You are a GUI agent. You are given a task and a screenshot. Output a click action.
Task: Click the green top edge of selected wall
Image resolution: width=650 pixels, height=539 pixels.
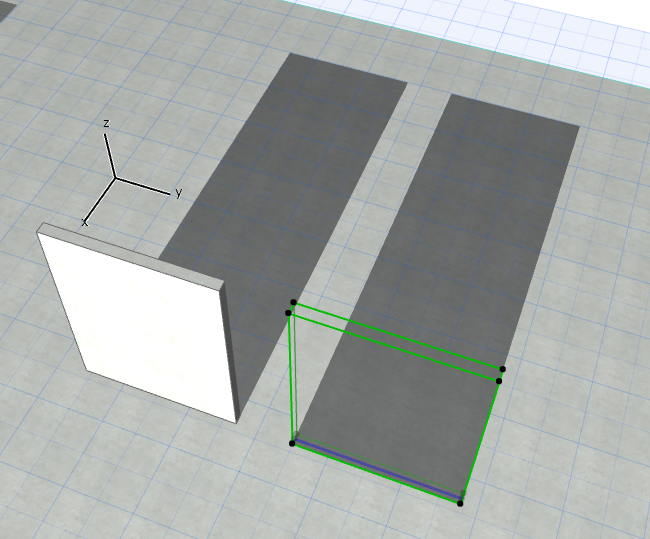[398, 337]
